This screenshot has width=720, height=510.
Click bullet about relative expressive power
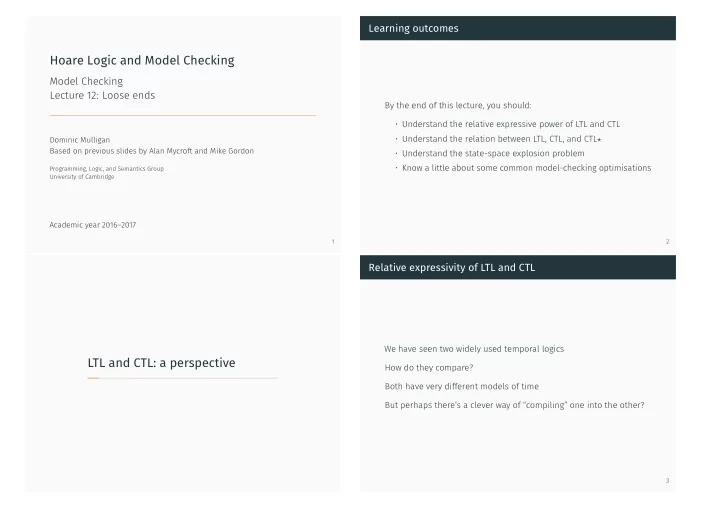[511, 124]
